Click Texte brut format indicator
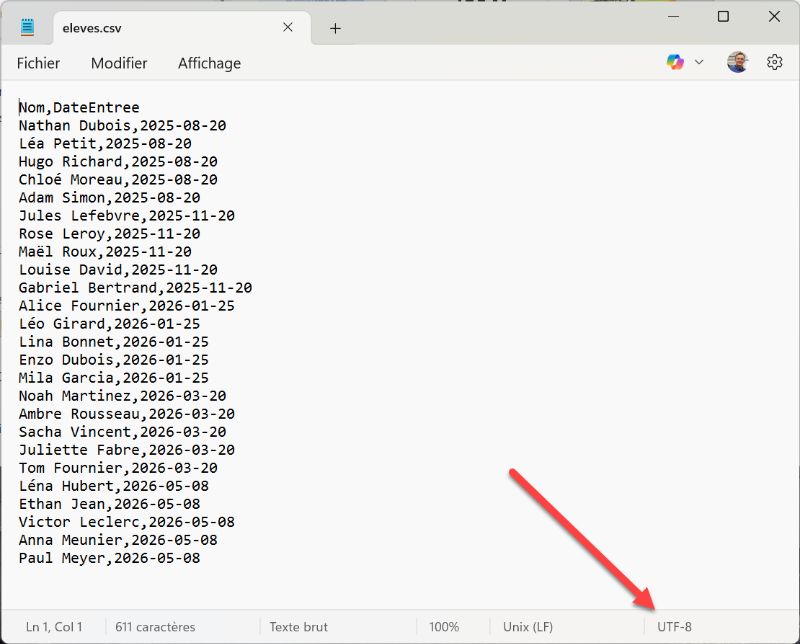 (x=298, y=627)
